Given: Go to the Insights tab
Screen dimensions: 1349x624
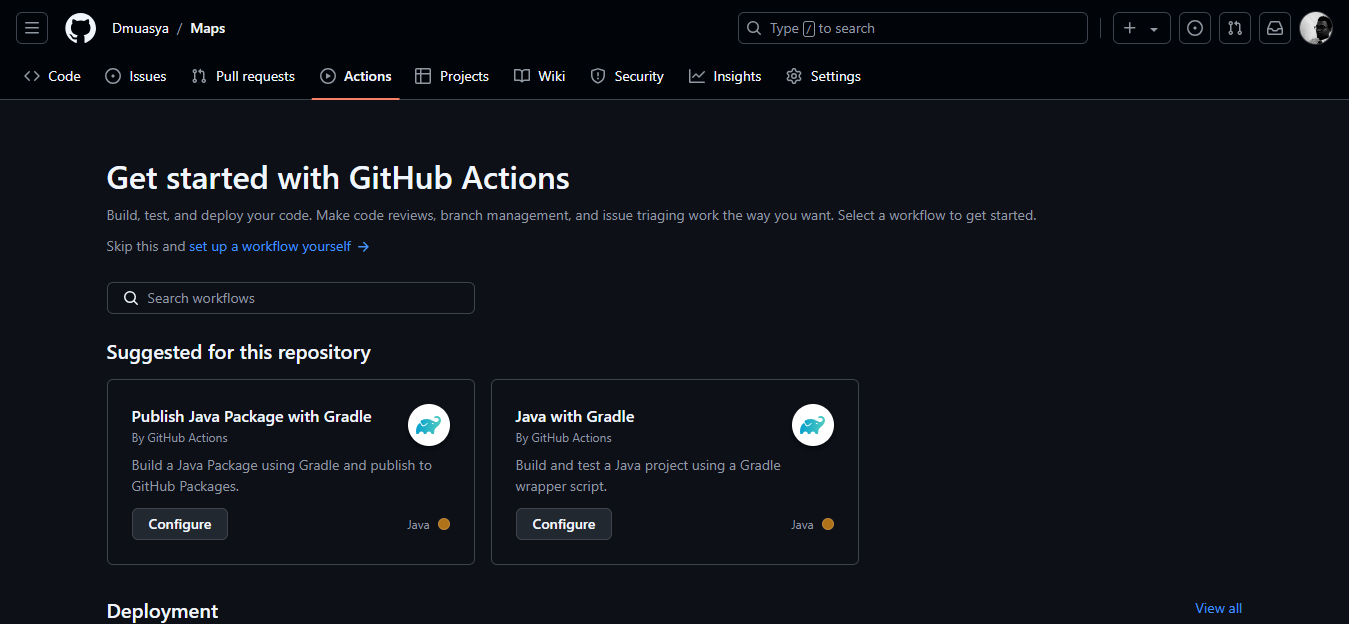Looking at the screenshot, I should click(x=725, y=76).
